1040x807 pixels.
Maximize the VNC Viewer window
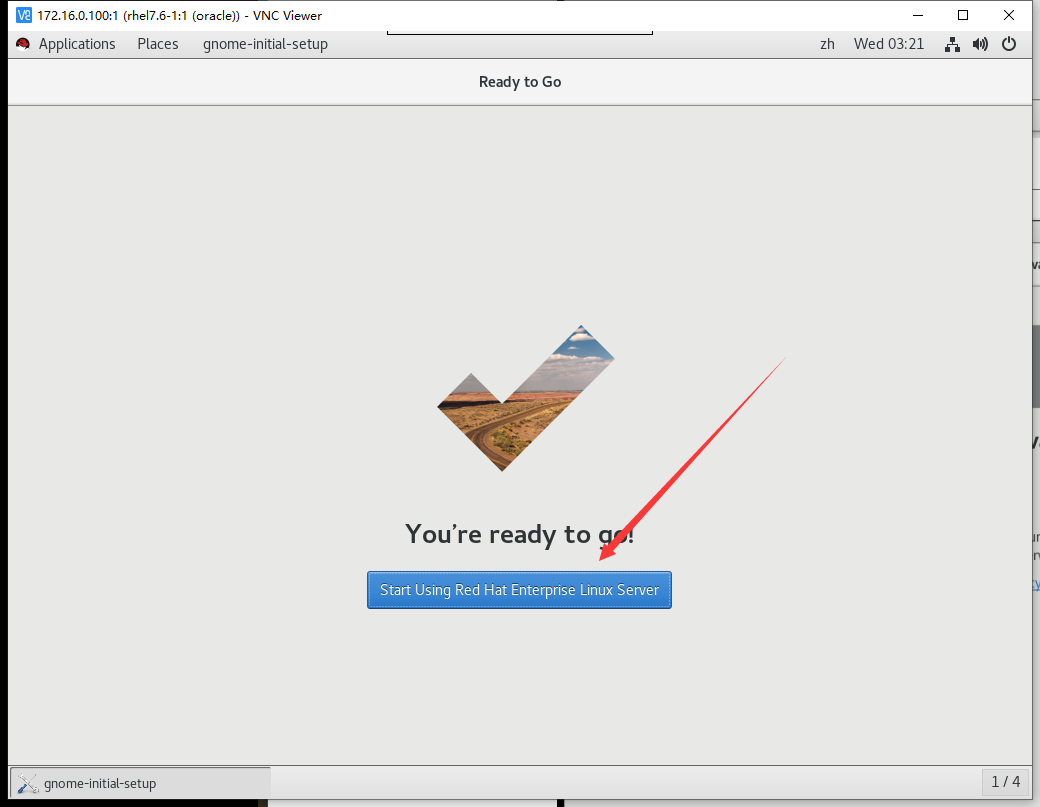[963, 15]
